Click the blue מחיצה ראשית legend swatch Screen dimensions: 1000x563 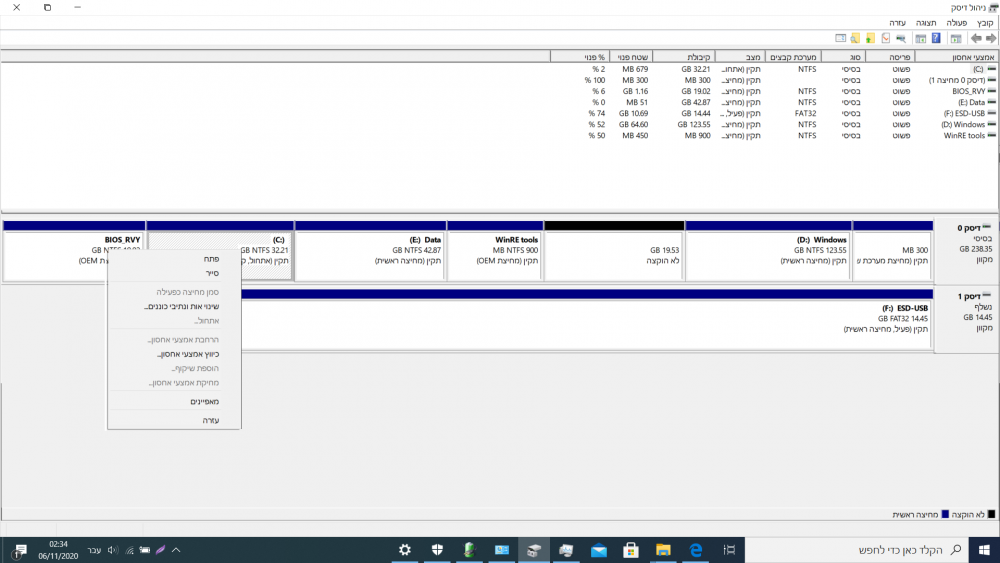[x=945, y=515]
